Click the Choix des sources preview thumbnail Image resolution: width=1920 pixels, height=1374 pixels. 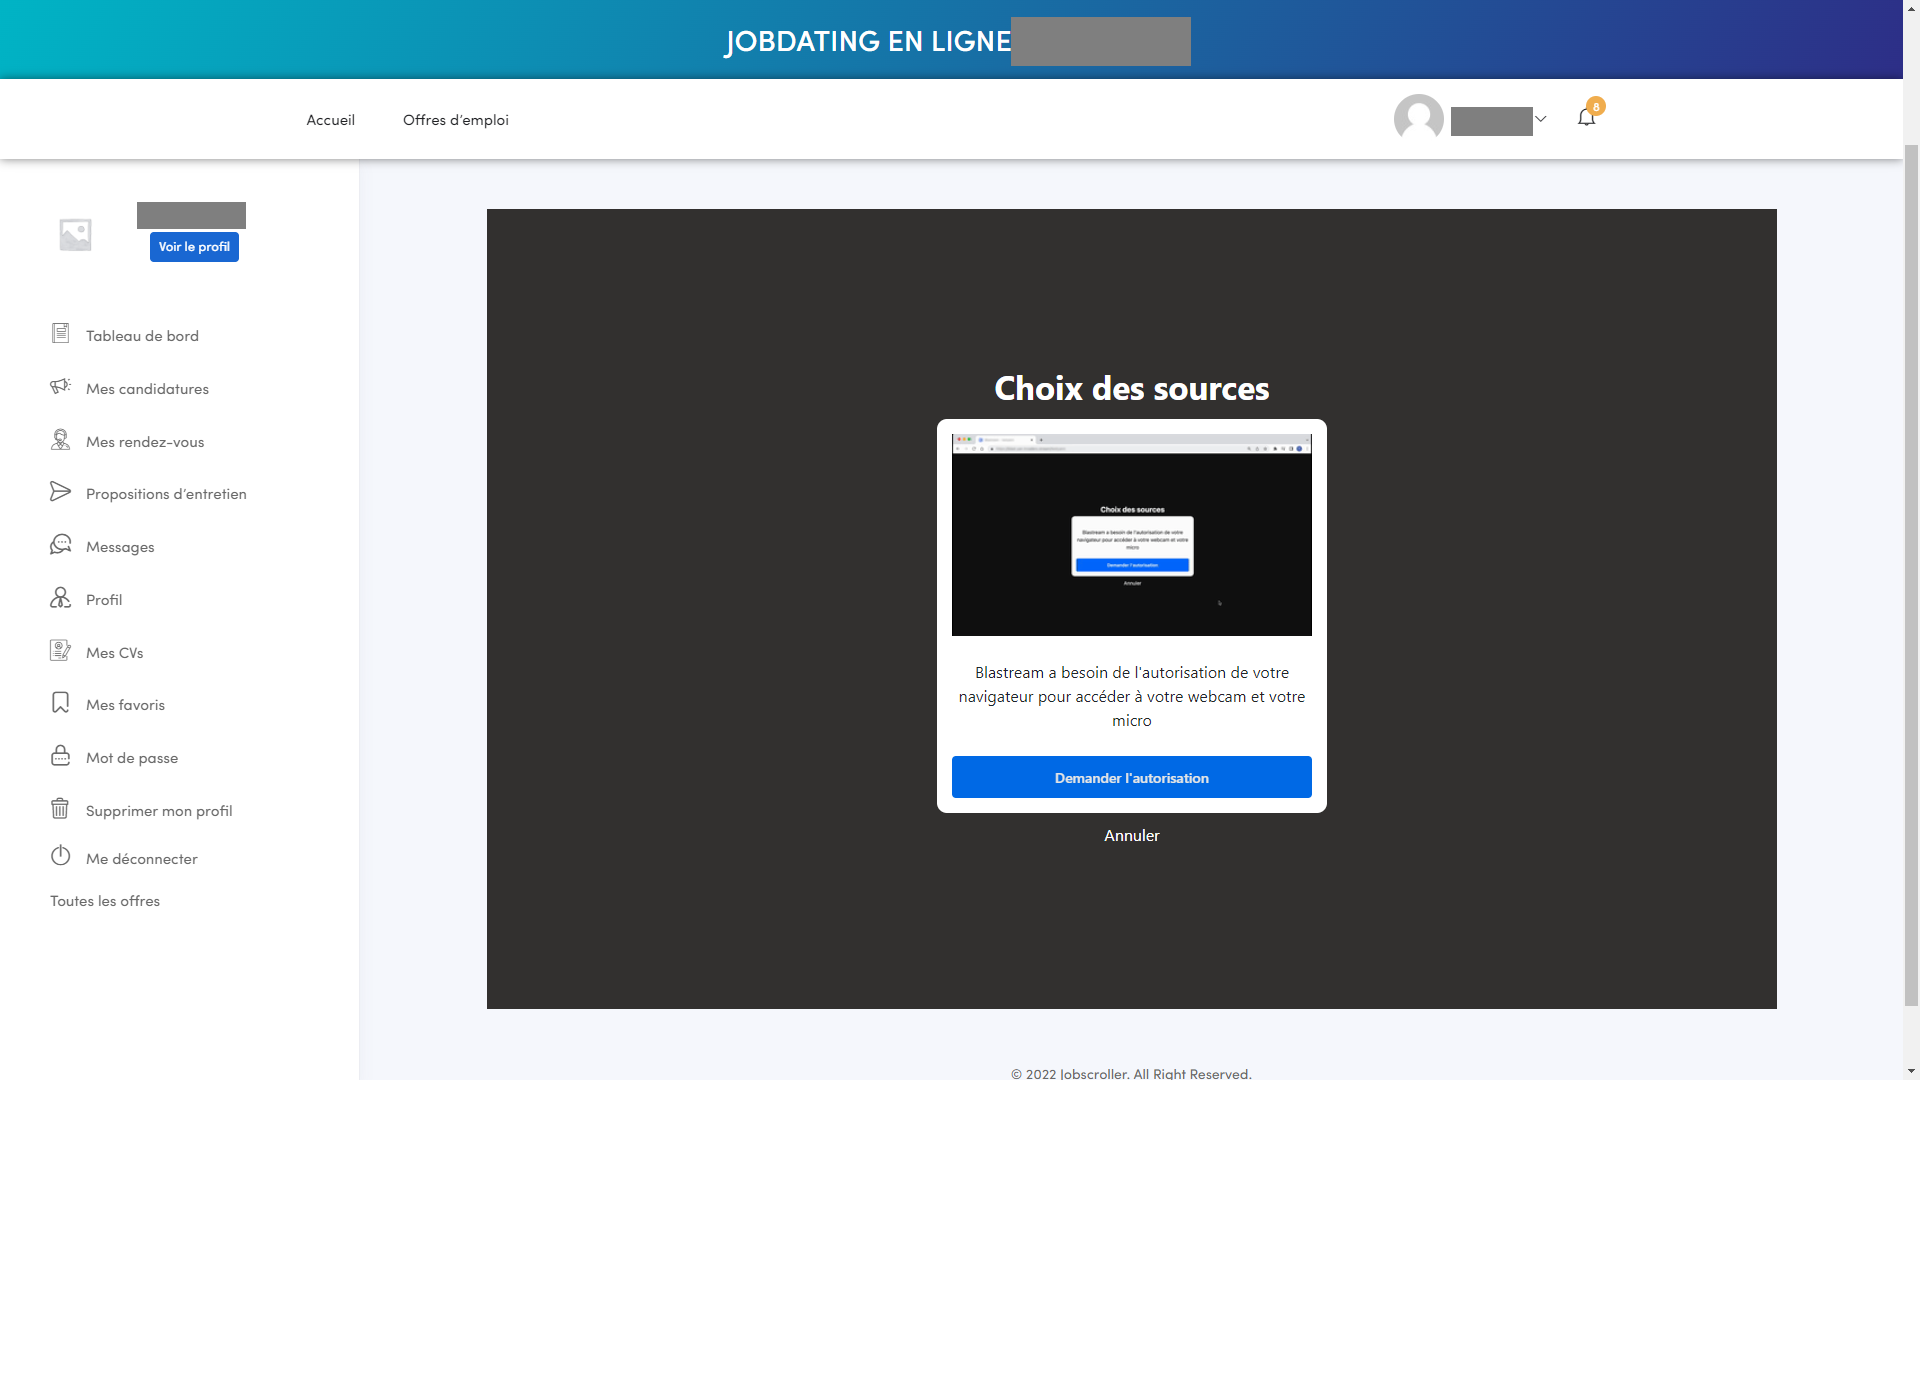1131,535
